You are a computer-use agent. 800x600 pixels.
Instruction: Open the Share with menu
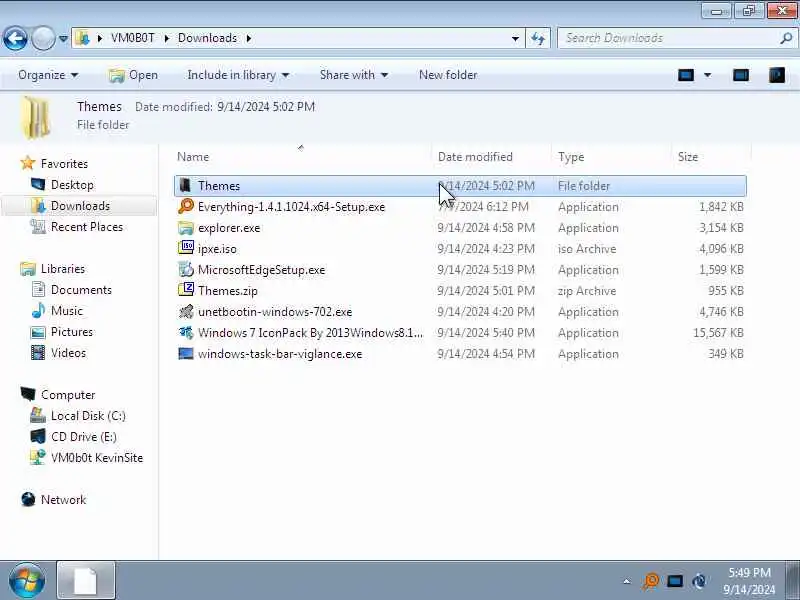coord(354,75)
